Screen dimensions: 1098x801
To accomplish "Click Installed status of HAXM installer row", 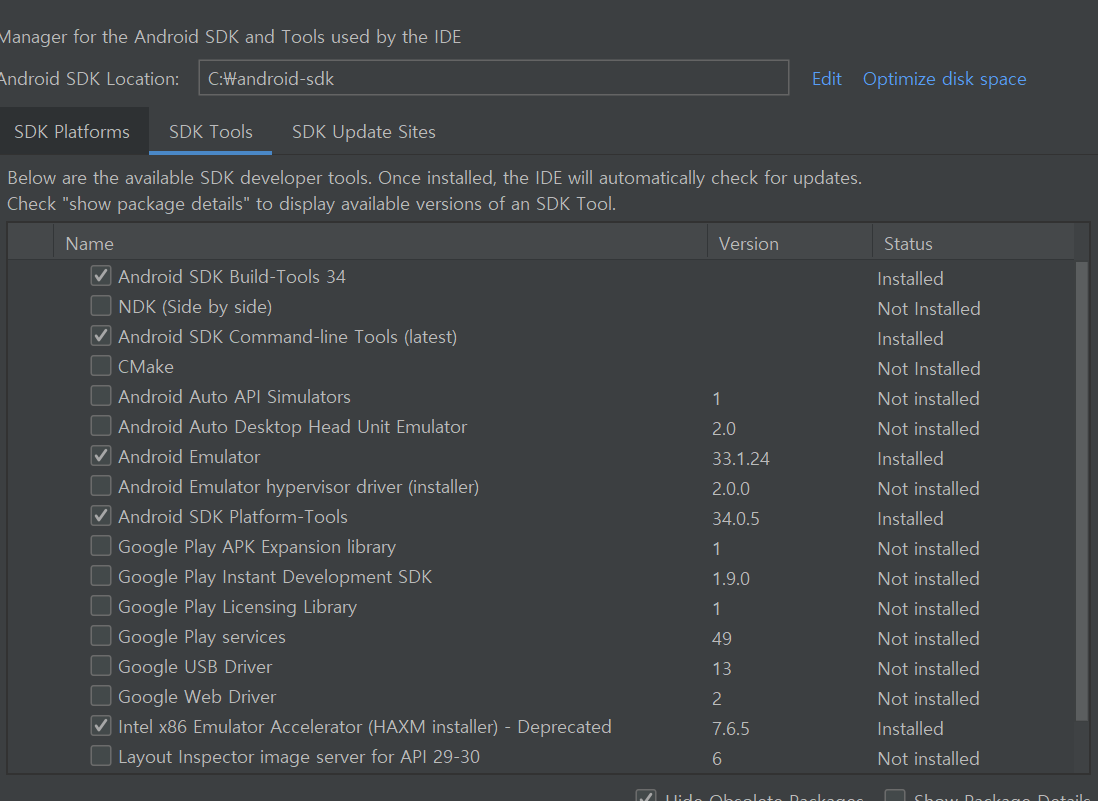I will (910, 729).
